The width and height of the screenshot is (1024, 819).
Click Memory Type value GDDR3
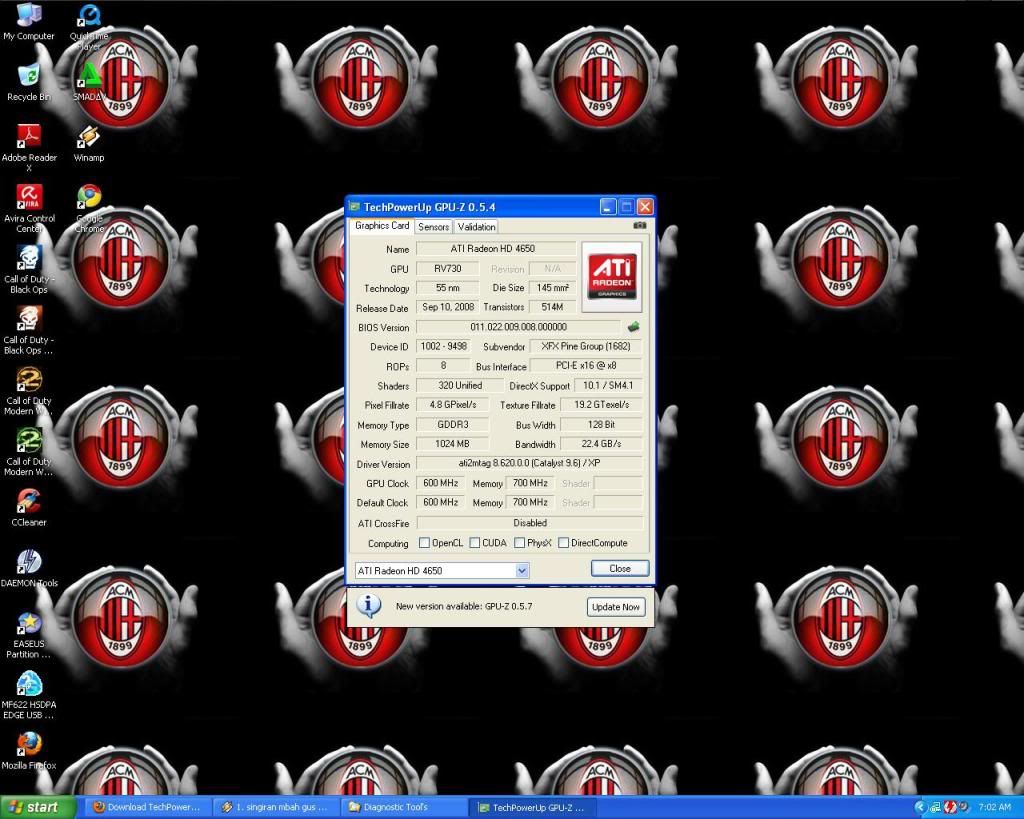(x=452, y=425)
